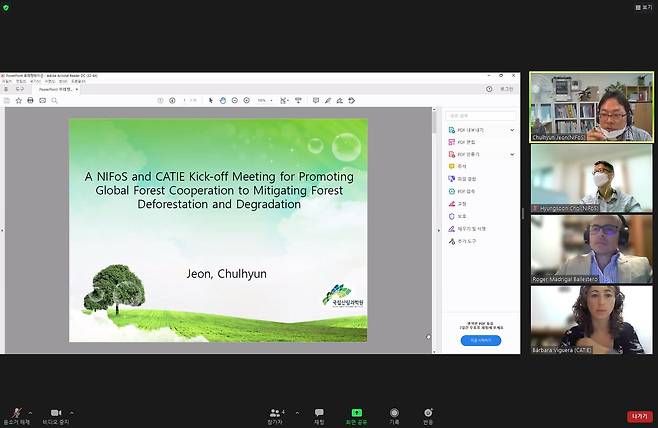Open the Redact tool in side panel
The height and width of the screenshot is (428, 658).
click(457, 204)
